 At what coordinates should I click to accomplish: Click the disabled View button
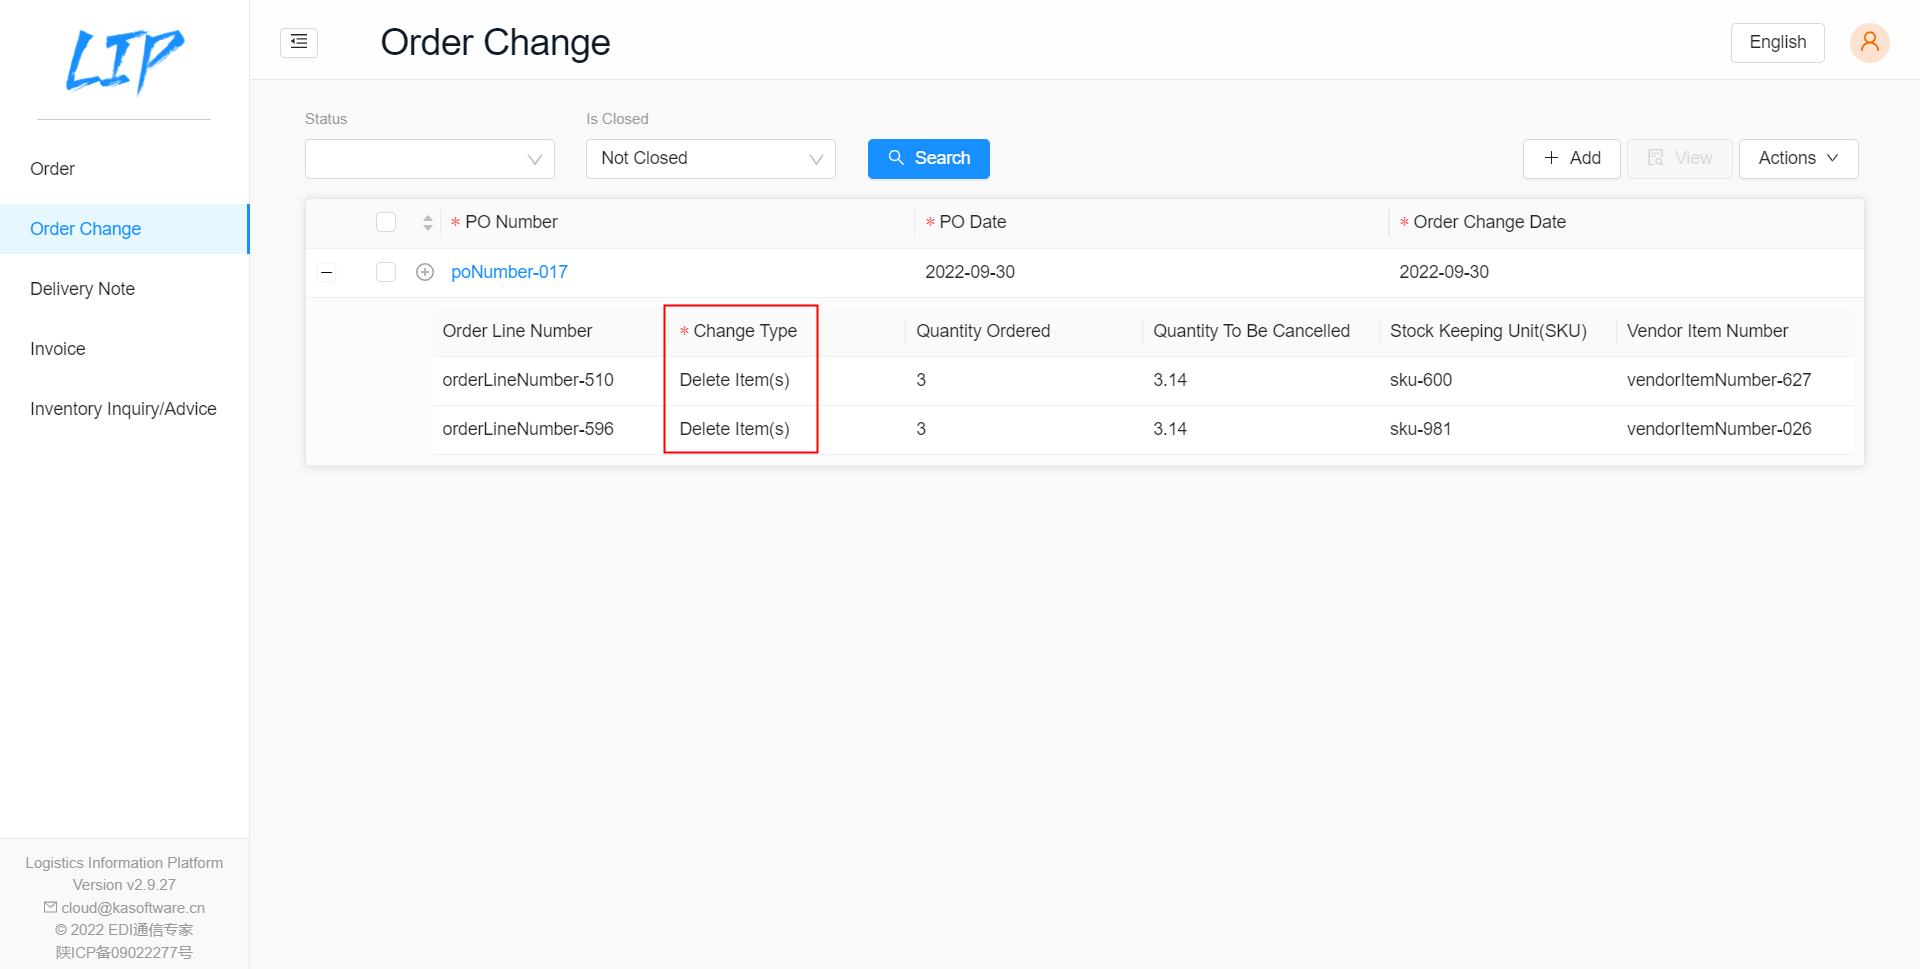(x=1680, y=159)
